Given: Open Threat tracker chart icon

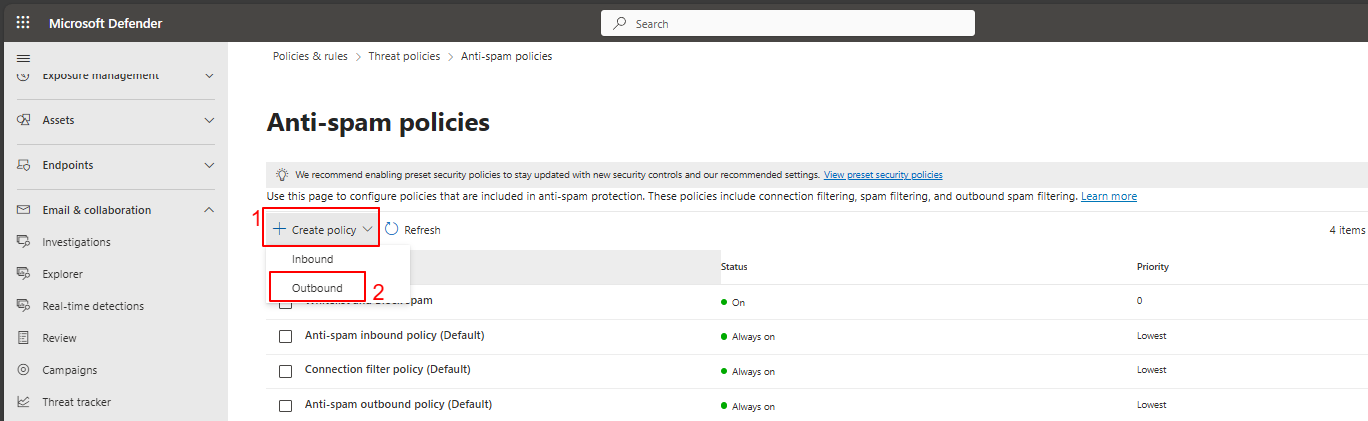Looking at the screenshot, I should (x=23, y=402).
